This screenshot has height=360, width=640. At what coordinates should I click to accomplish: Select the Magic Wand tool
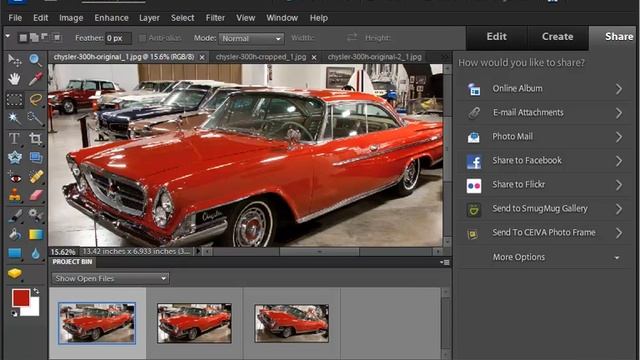tap(14, 118)
